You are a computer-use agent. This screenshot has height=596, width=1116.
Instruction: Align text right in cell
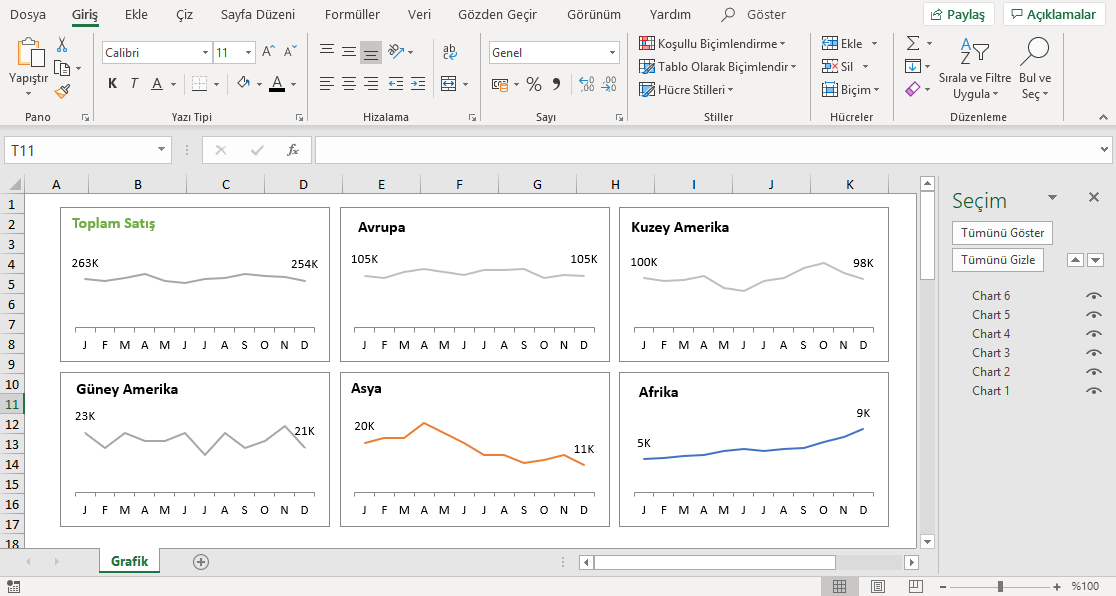pos(371,84)
